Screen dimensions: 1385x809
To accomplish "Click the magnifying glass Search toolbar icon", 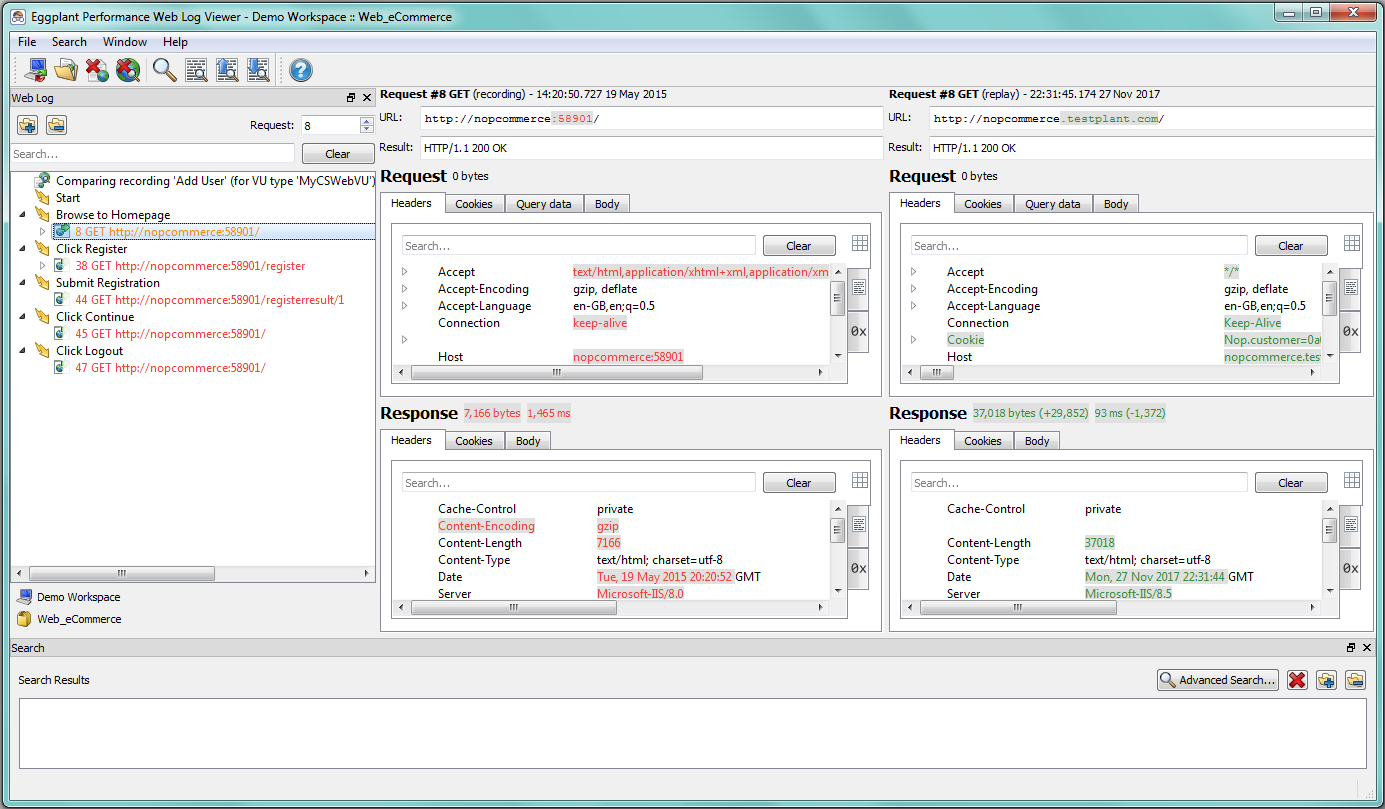I will (164, 70).
